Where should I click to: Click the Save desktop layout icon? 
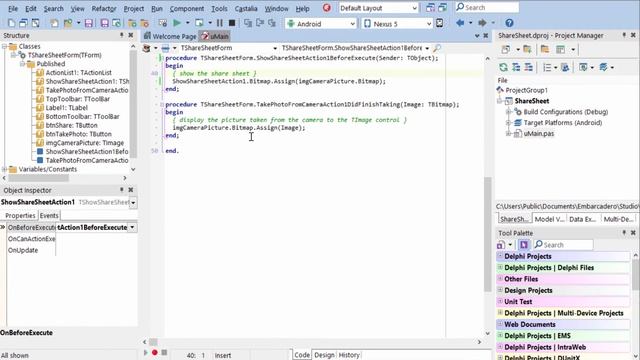pos(430,8)
